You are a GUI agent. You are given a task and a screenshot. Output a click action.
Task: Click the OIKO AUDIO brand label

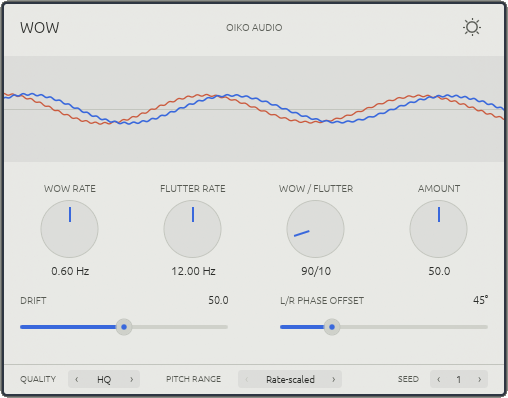pyautogui.click(x=254, y=27)
